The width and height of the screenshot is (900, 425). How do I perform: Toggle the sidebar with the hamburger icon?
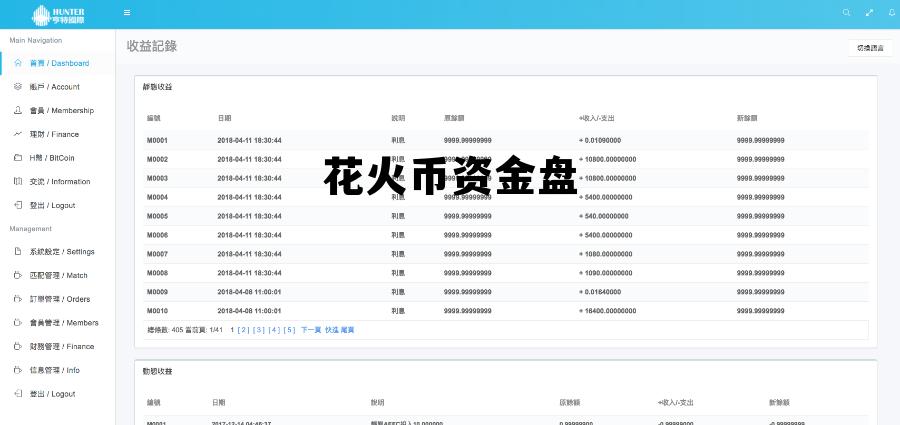pyautogui.click(x=127, y=13)
